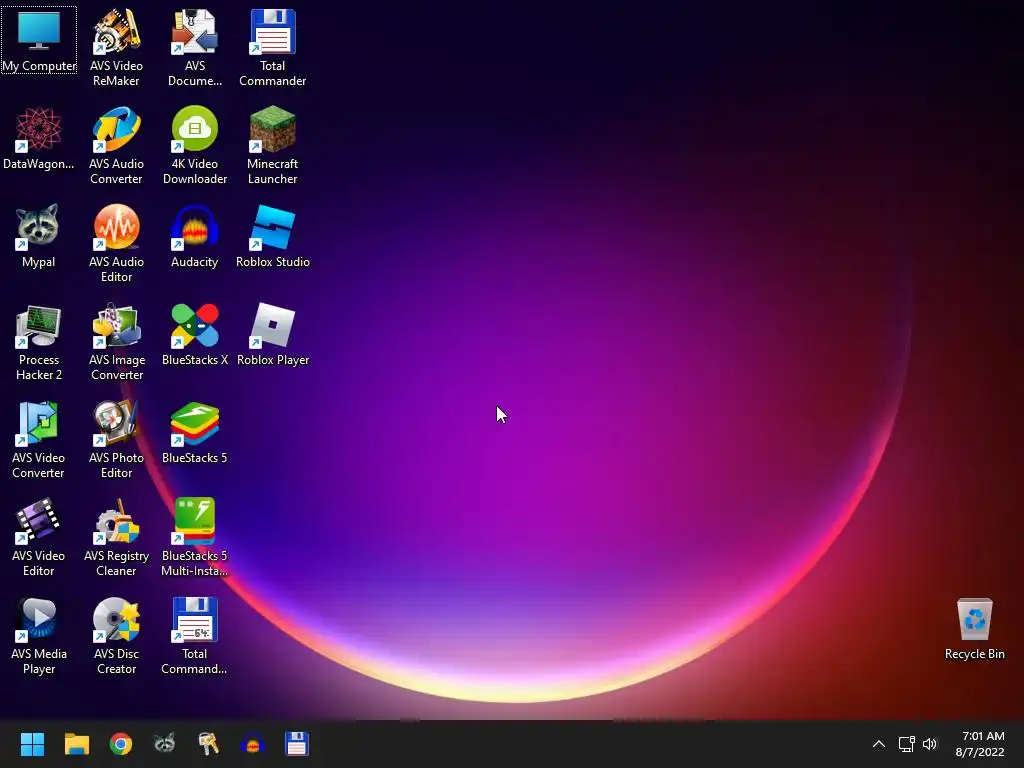Image resolution: width=1024 pixels, height=768 pixels.
Task: Open the AVS Video ReMaker shortcut
Action: tap(116, 48)
